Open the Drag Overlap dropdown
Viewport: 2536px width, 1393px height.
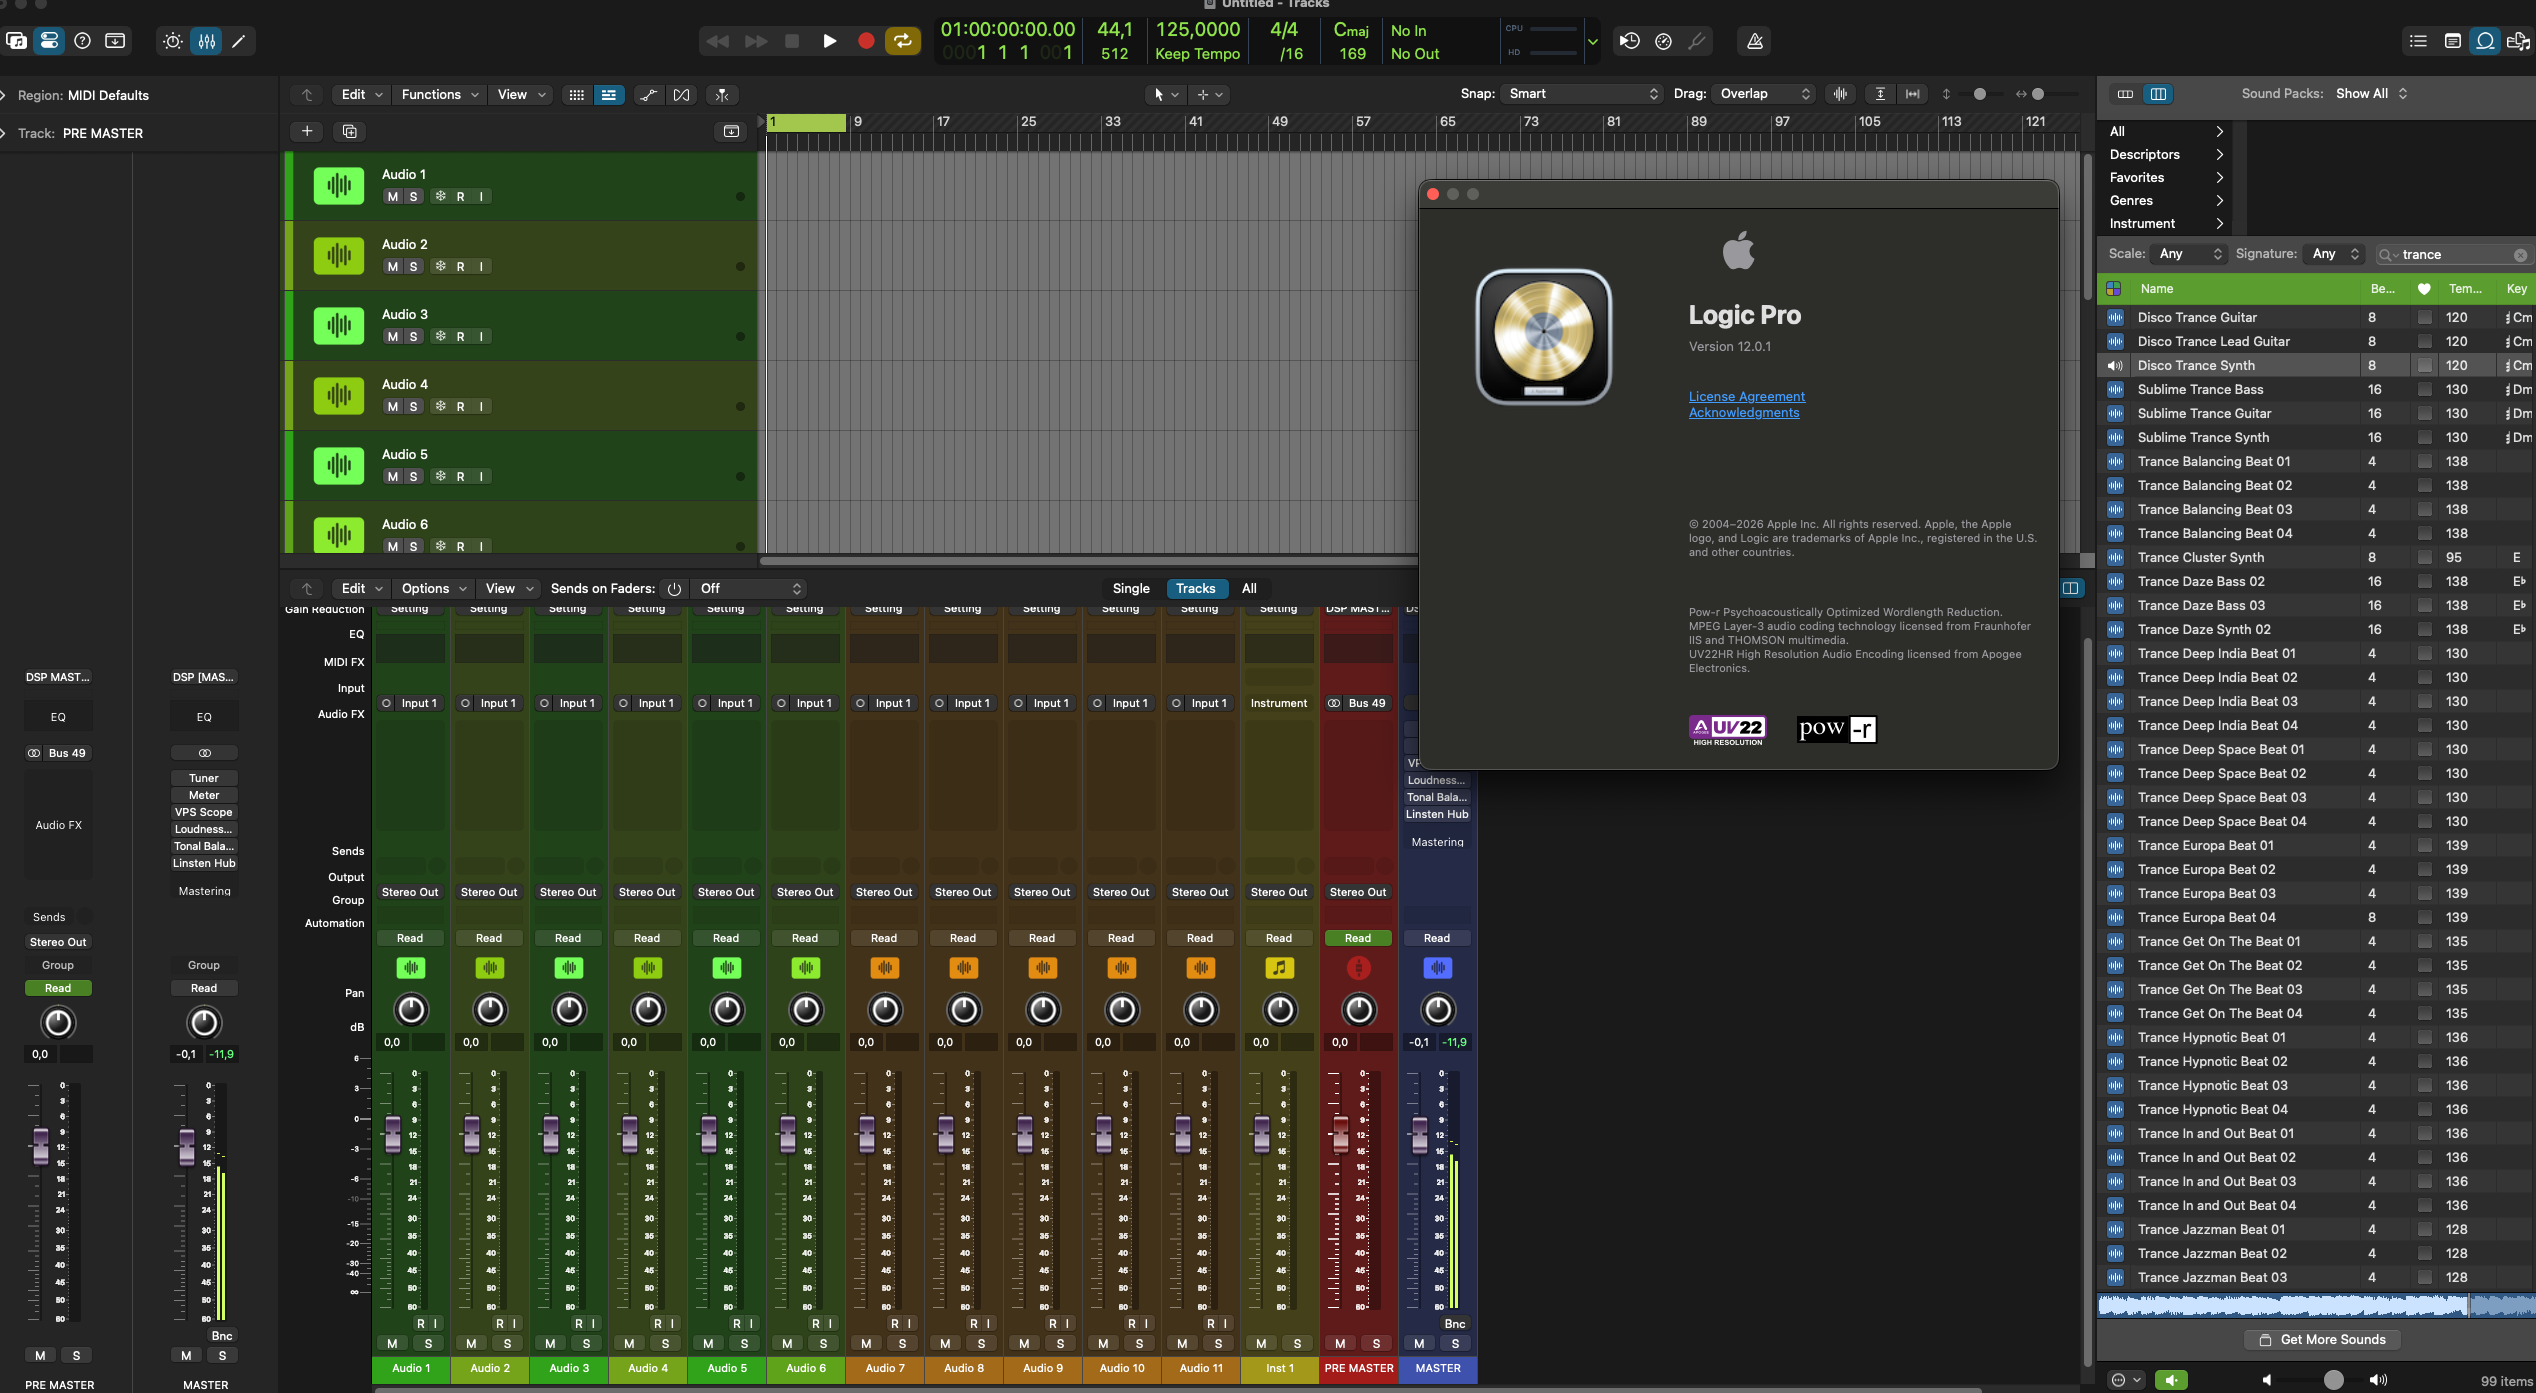point(1764,94)
